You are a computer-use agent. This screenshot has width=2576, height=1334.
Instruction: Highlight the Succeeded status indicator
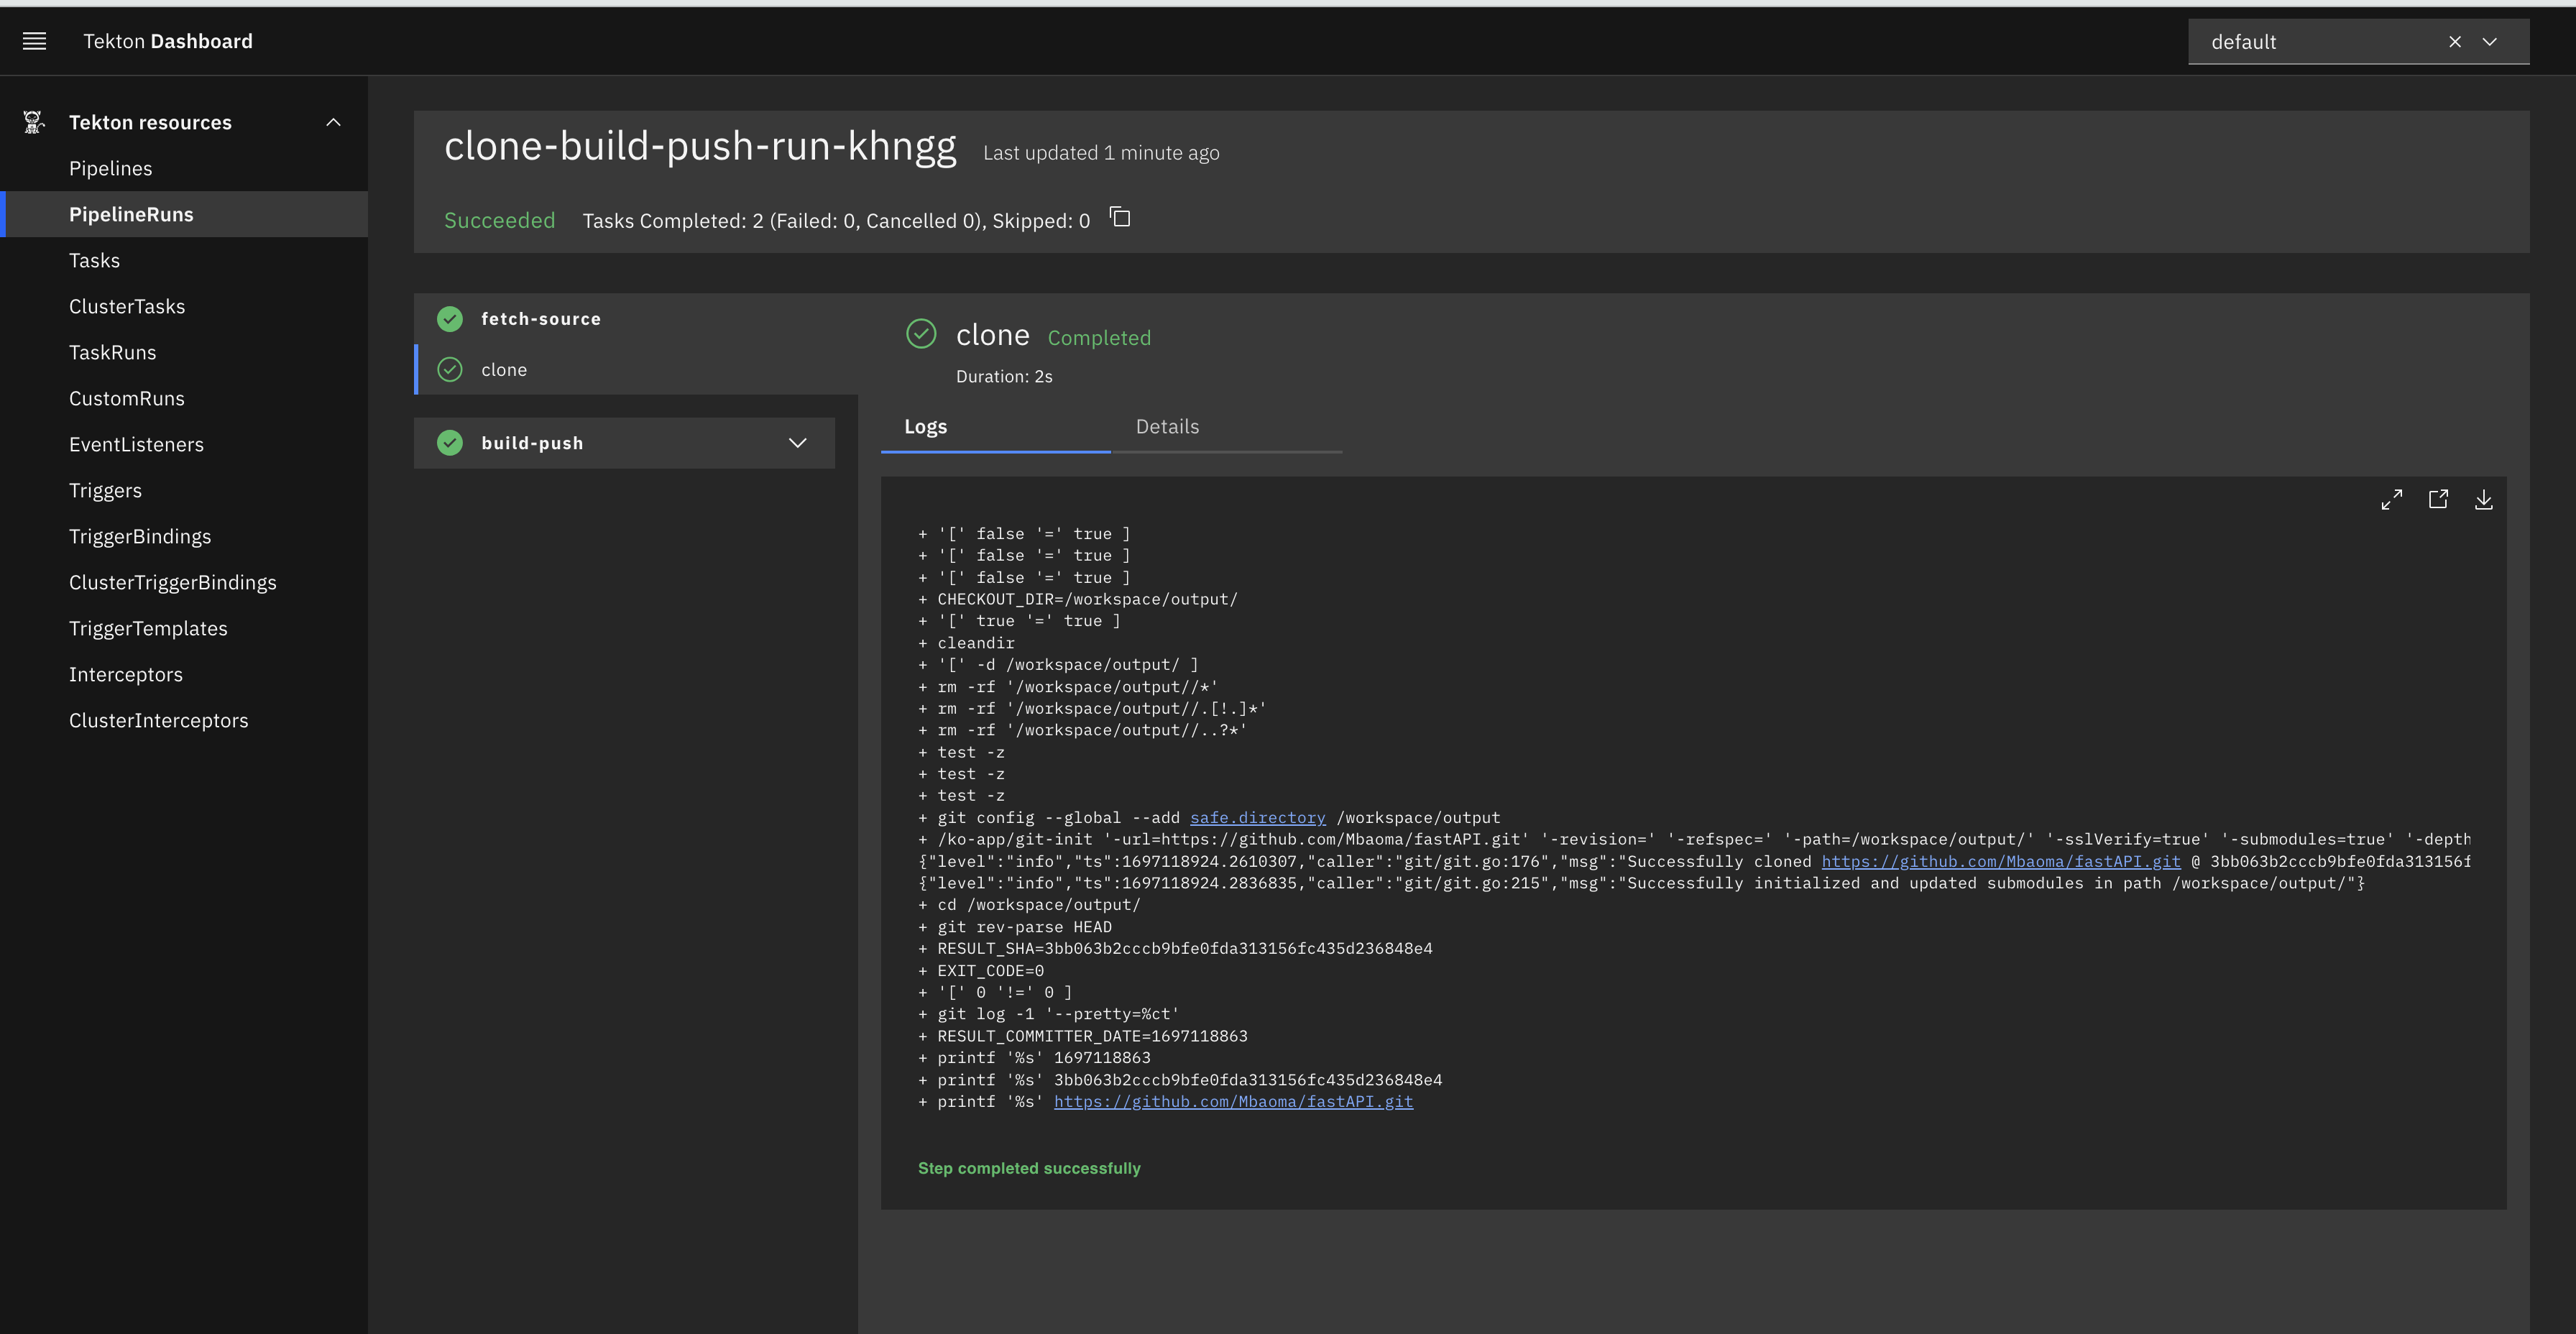(499, 220)
